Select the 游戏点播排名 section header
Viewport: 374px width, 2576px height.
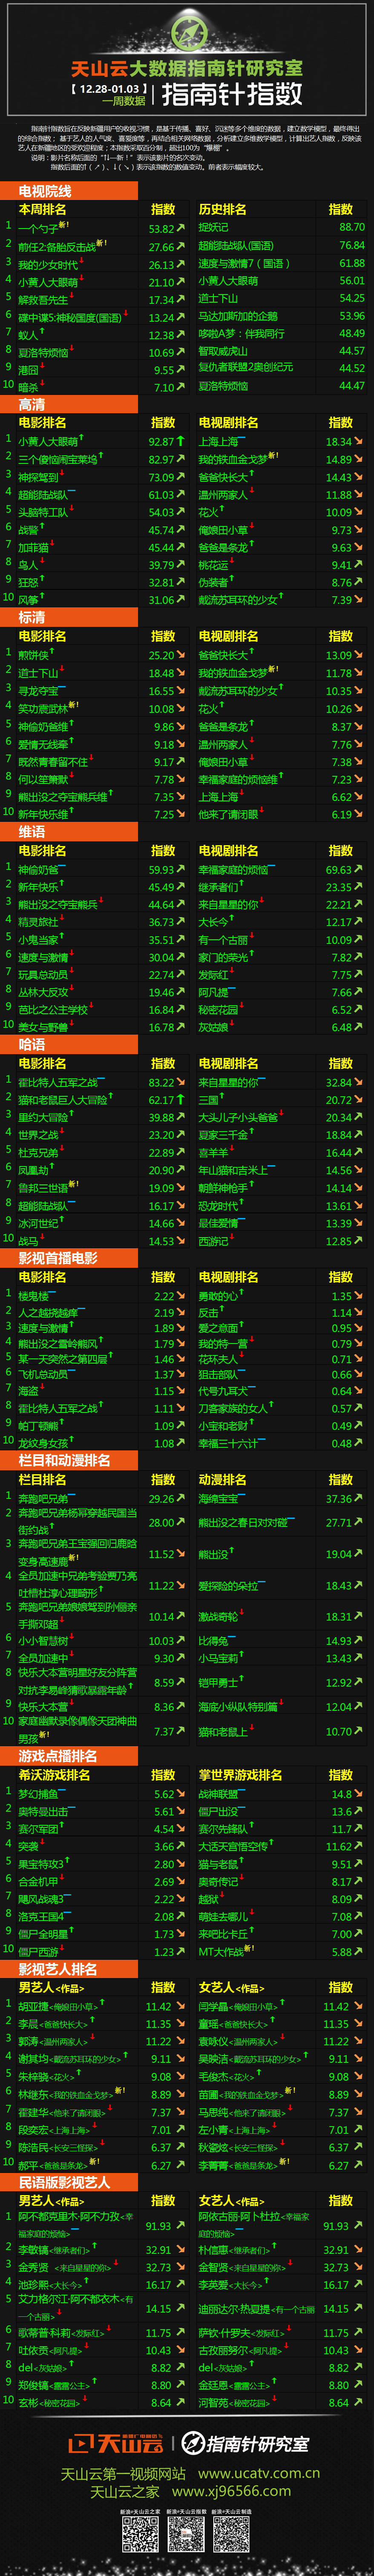(69, 1755)
